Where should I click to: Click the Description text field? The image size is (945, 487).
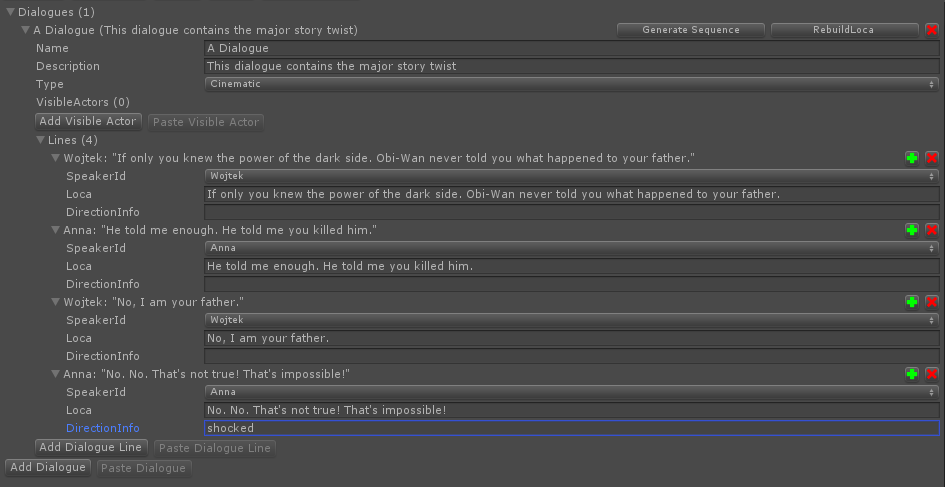(571, 66)
